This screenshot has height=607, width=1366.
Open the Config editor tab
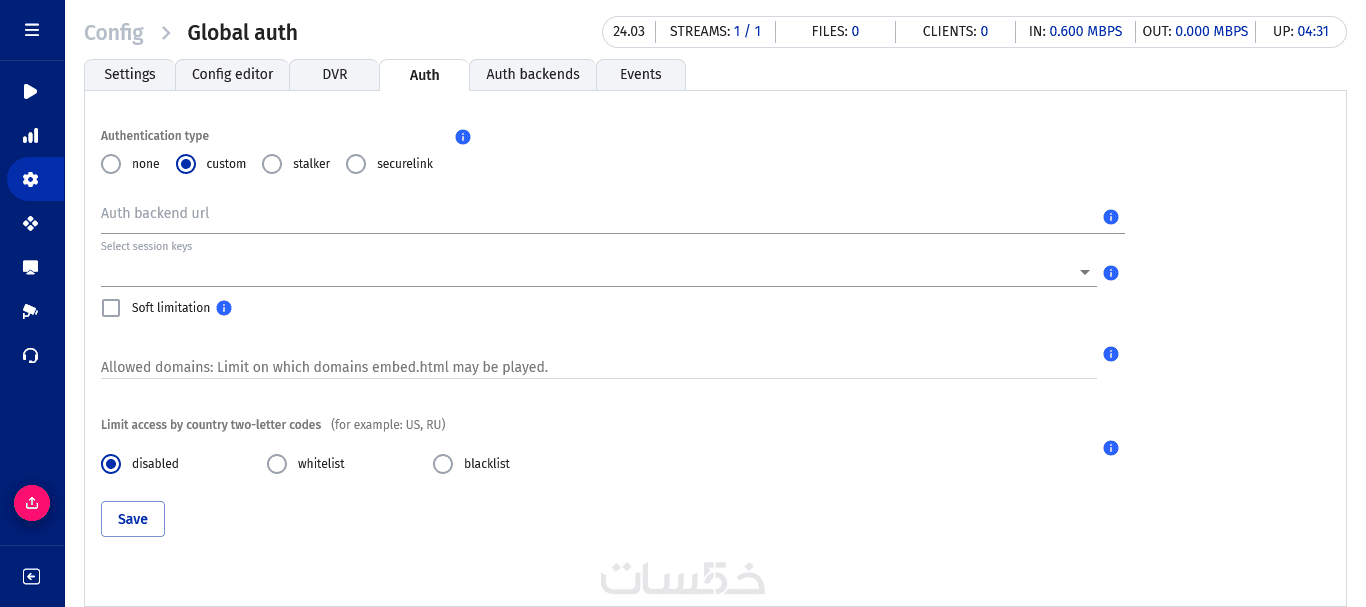[x=232, y=75]
